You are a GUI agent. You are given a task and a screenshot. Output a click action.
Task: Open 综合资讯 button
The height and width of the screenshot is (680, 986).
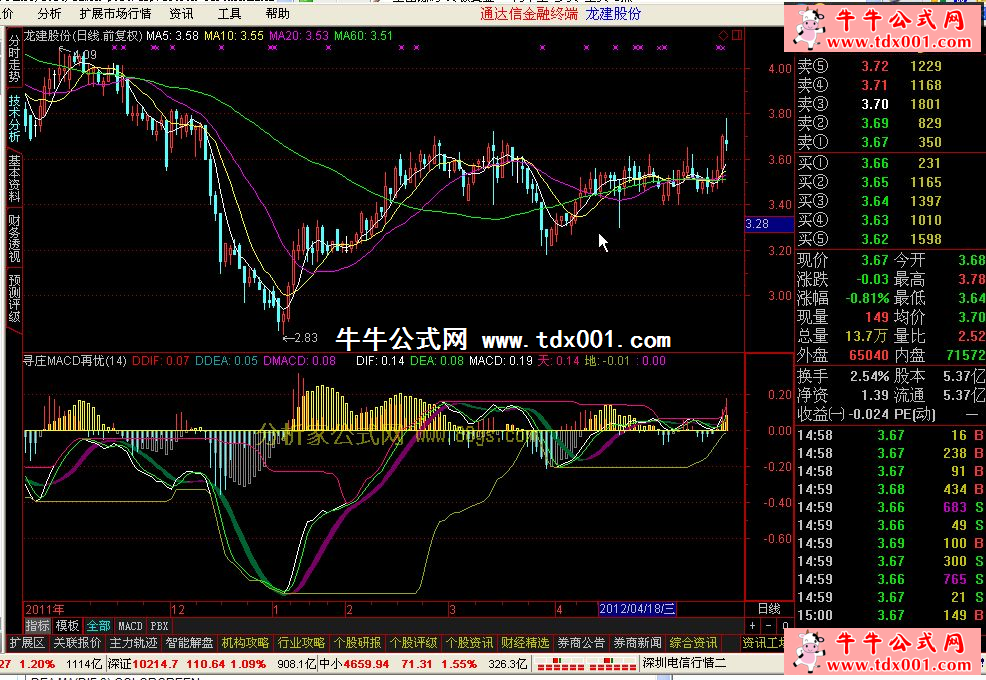click(693, 643)
